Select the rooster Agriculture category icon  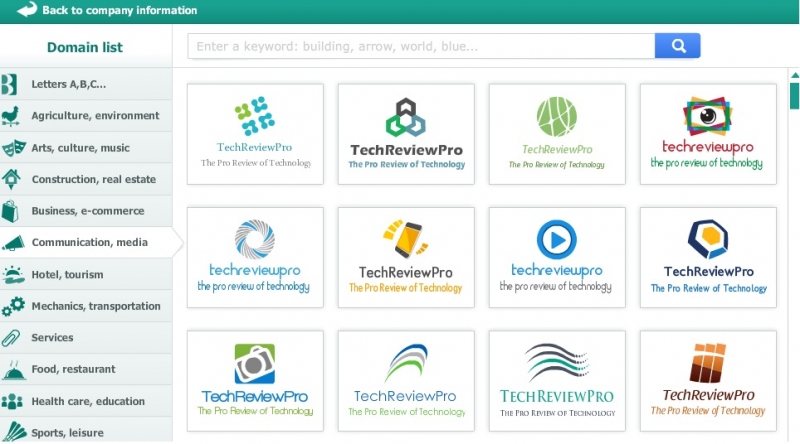click(13, 116)
